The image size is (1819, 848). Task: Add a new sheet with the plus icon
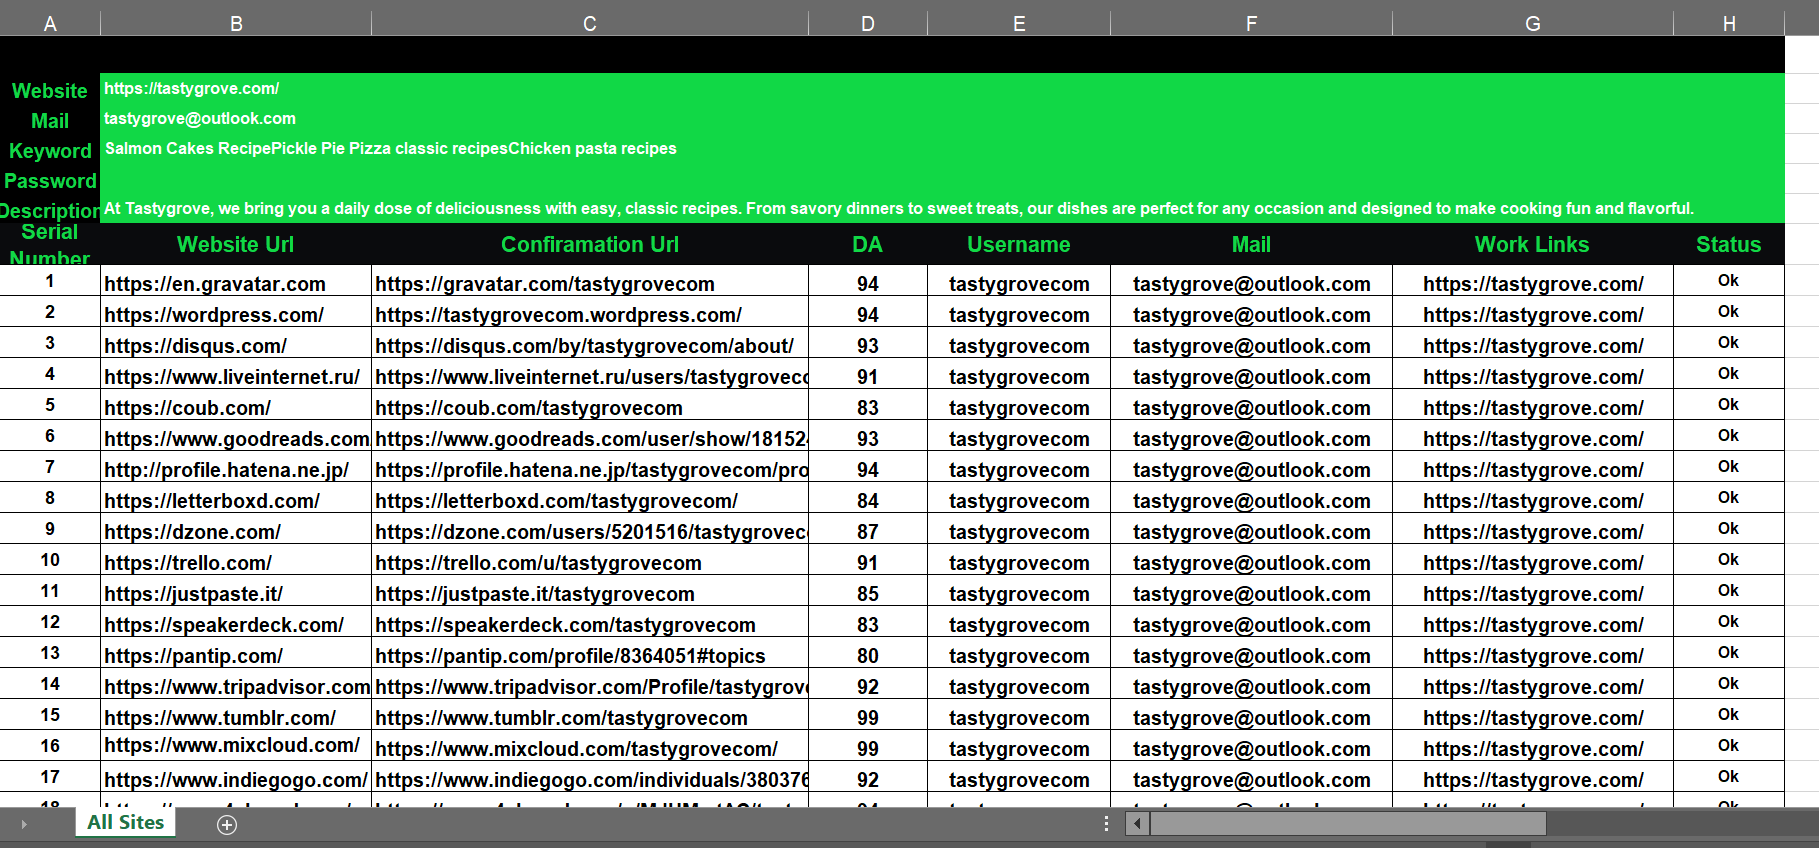pos(227,824)
